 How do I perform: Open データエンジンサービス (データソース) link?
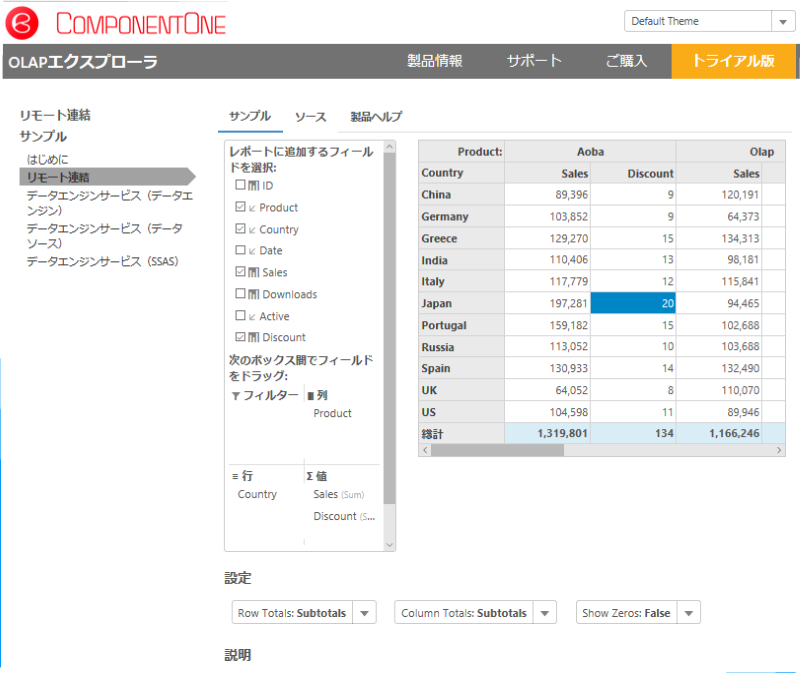point(105,236)
